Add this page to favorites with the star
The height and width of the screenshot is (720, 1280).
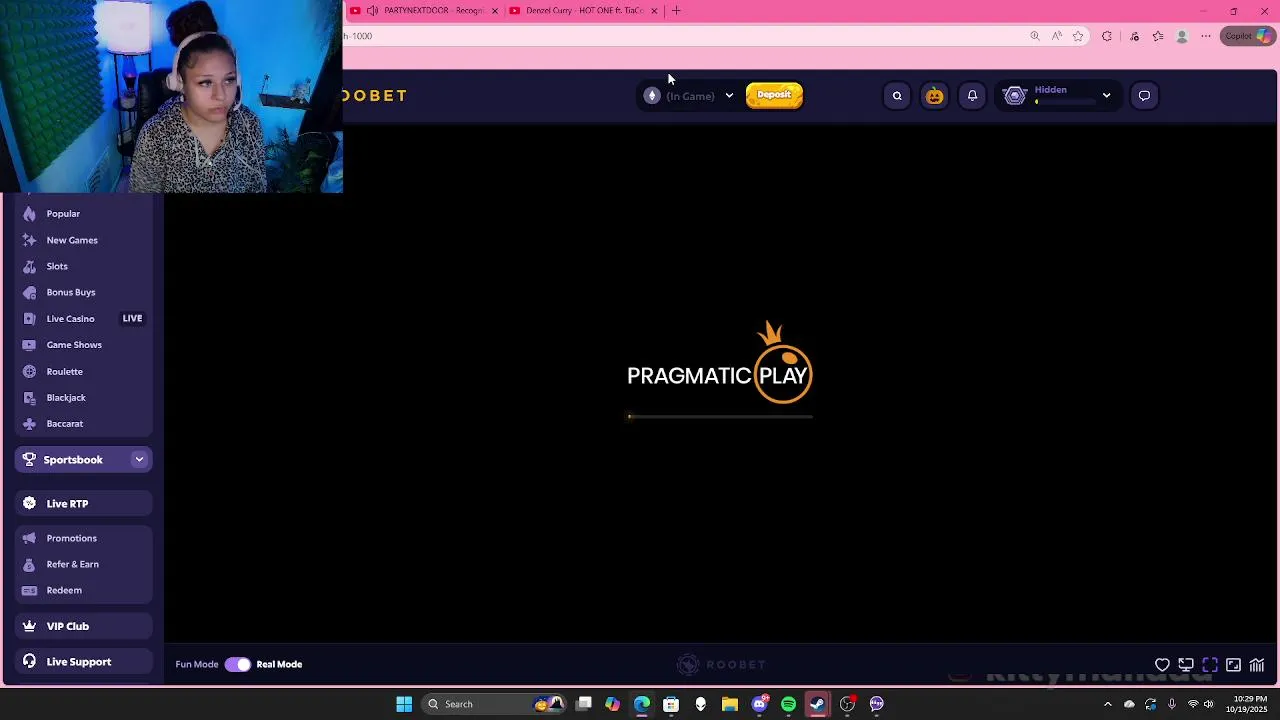pos(1078,36)
